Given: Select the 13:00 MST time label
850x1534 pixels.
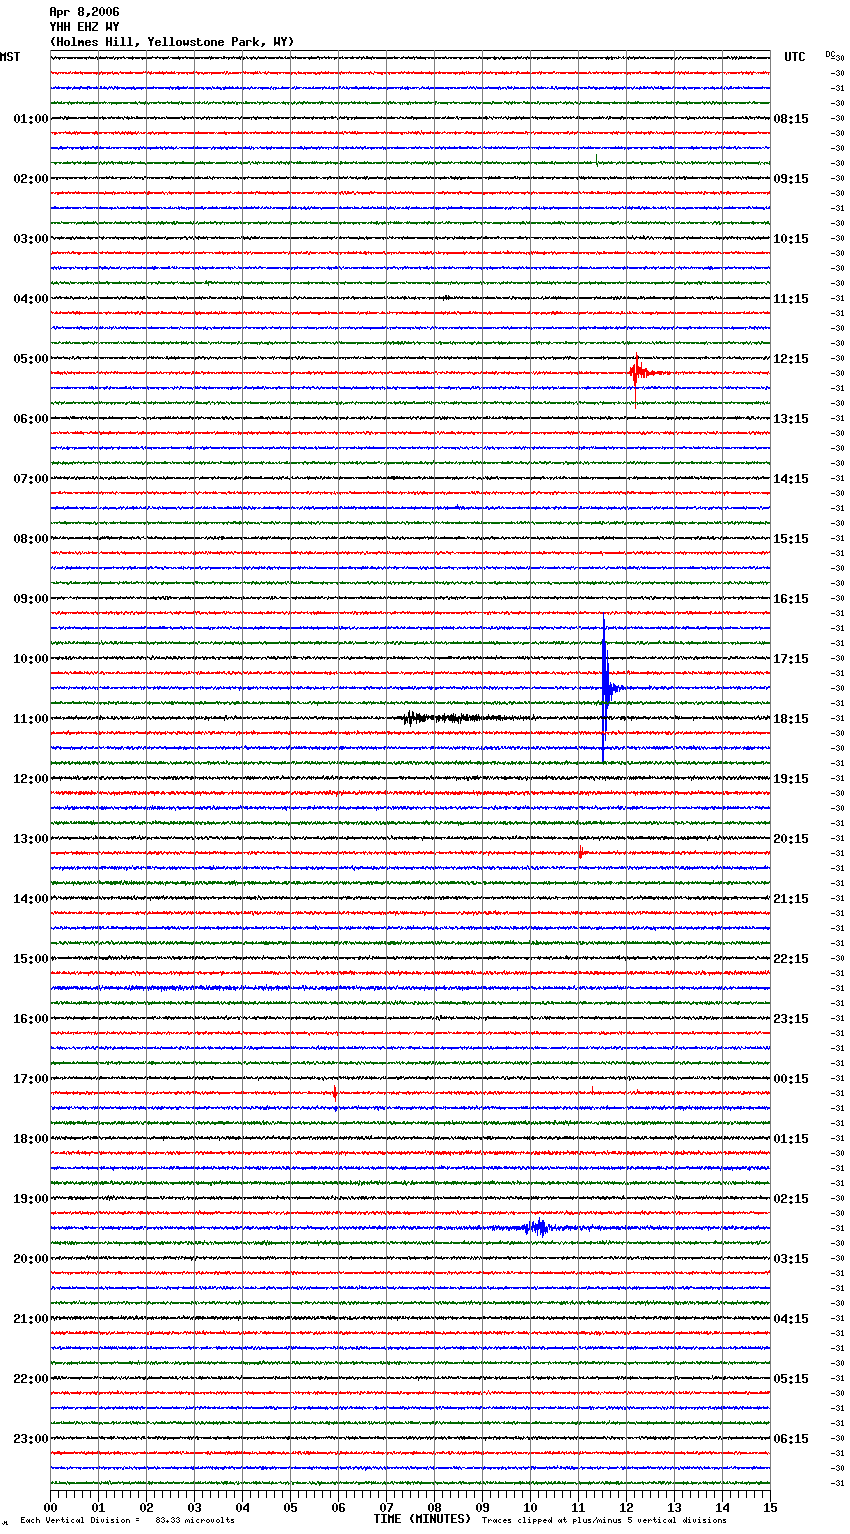Looking at the screenshot, I should [30, 839].
